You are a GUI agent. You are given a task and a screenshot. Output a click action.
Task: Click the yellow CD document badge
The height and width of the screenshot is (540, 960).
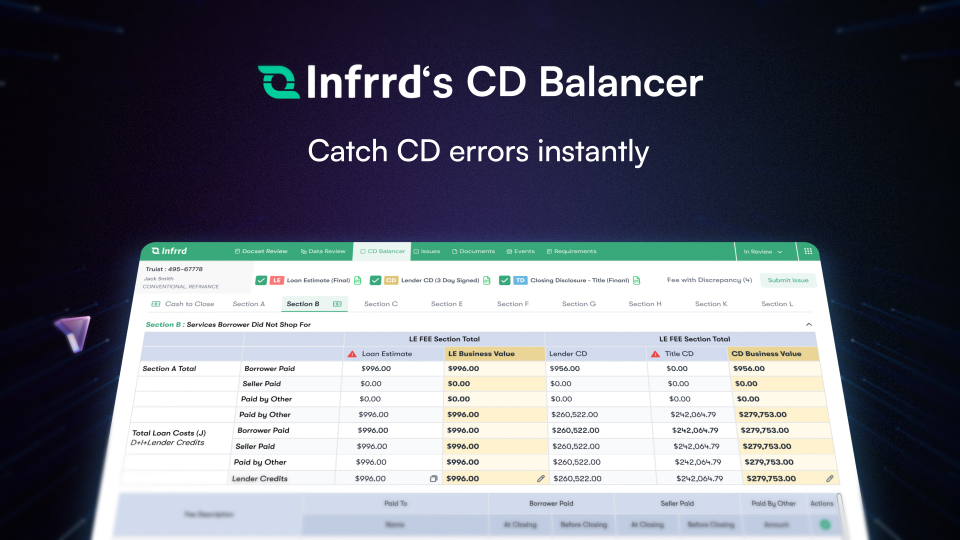[x=391, y=280]
